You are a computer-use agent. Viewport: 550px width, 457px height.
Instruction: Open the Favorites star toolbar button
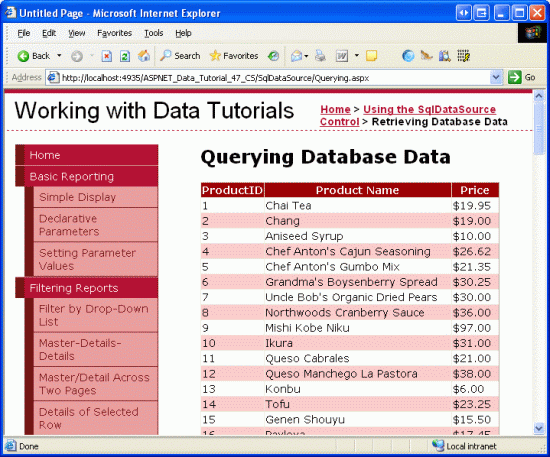click(x=234, y=56)
